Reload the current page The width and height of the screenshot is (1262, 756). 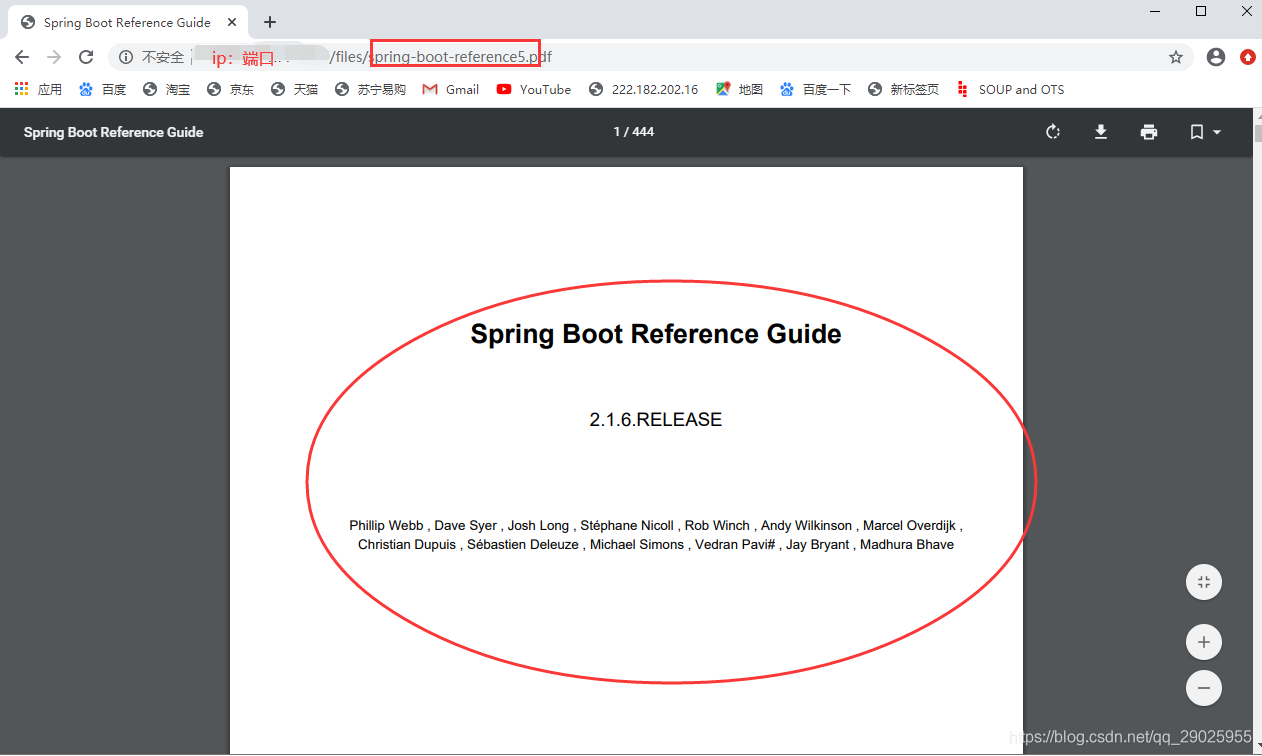[x=86, y=58]
